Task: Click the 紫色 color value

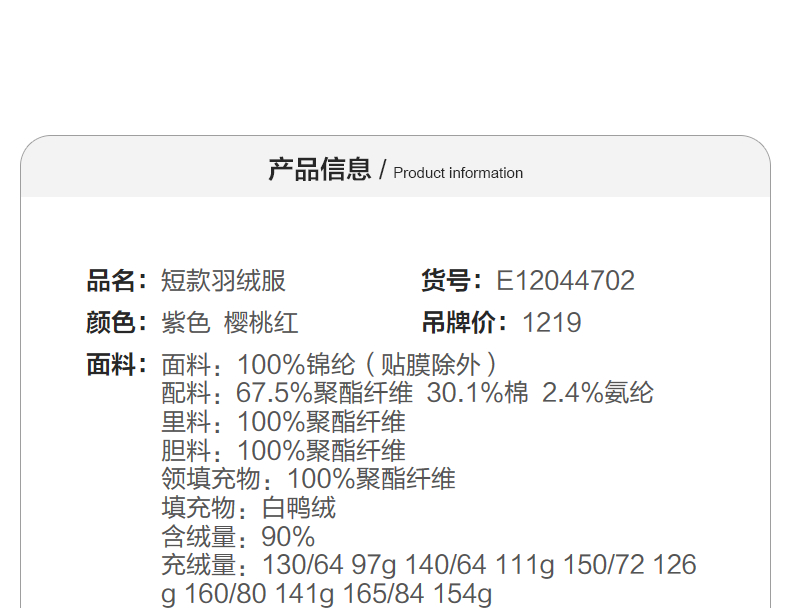Action: pyautogui.click(x=186, y=323)
